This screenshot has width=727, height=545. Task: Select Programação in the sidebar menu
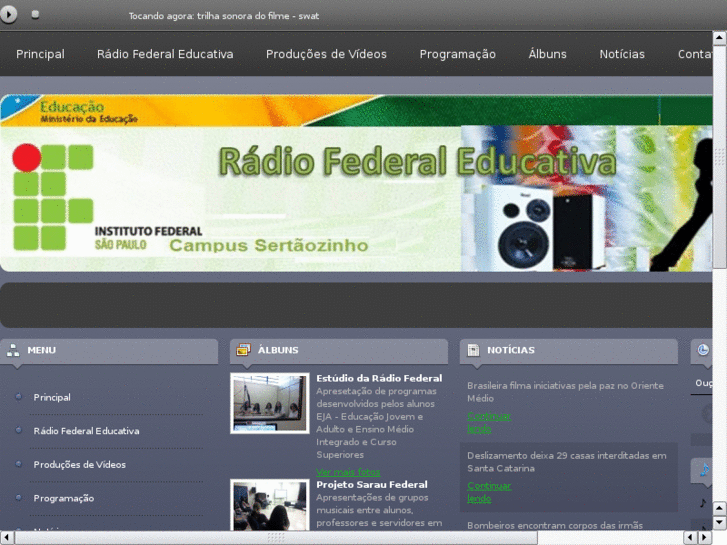[x=64, y=498]
